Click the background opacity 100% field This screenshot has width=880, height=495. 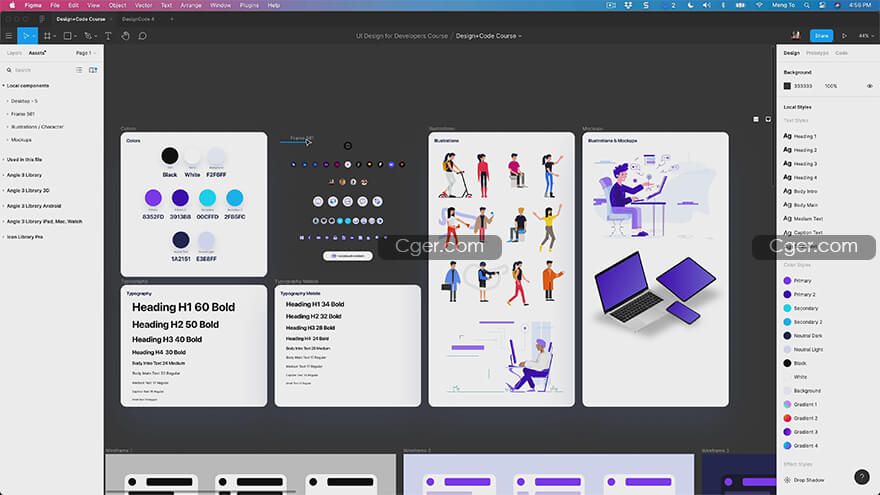(831, 86)
